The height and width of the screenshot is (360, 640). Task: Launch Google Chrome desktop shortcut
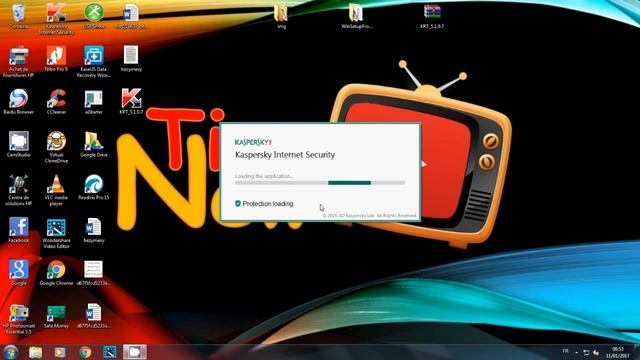point(56,272)
